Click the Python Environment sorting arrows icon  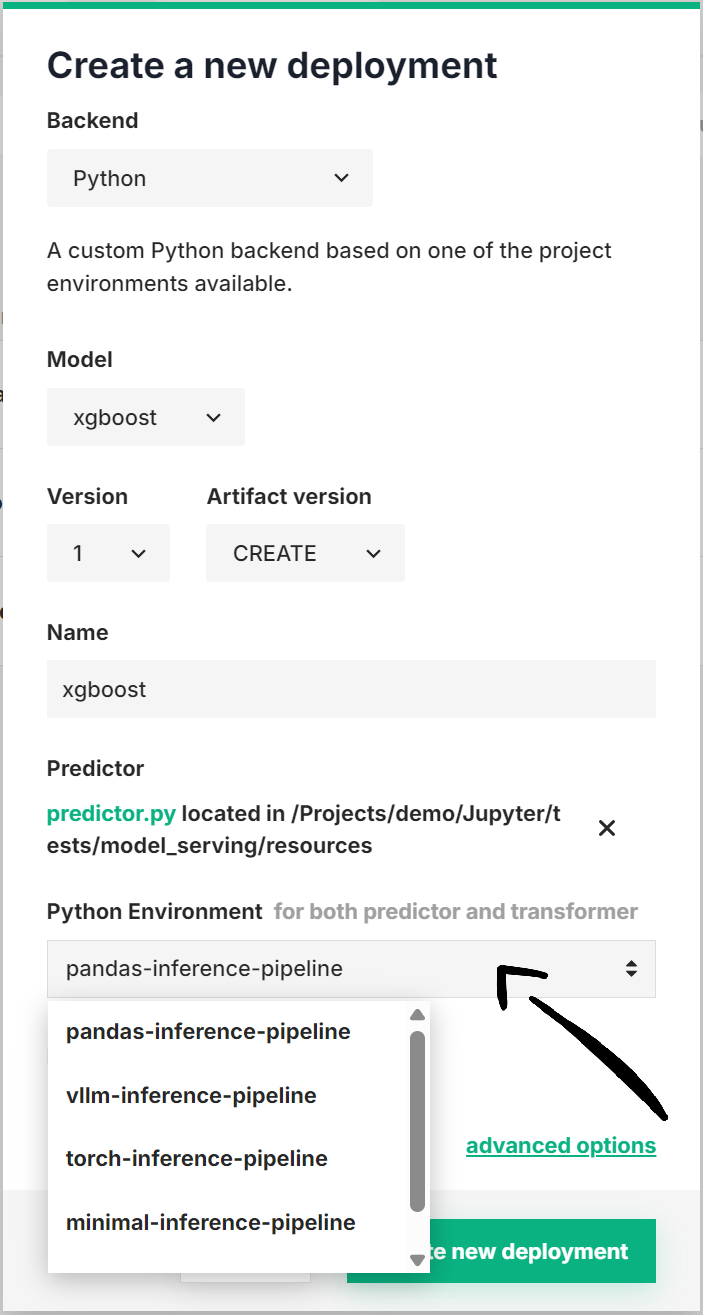(631, 968)
